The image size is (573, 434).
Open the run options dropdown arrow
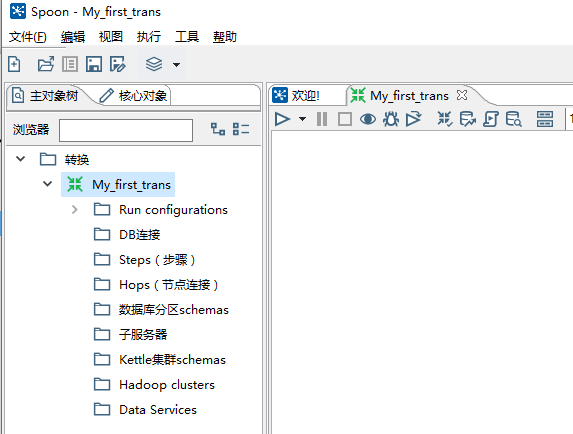[x=302, y=119]
